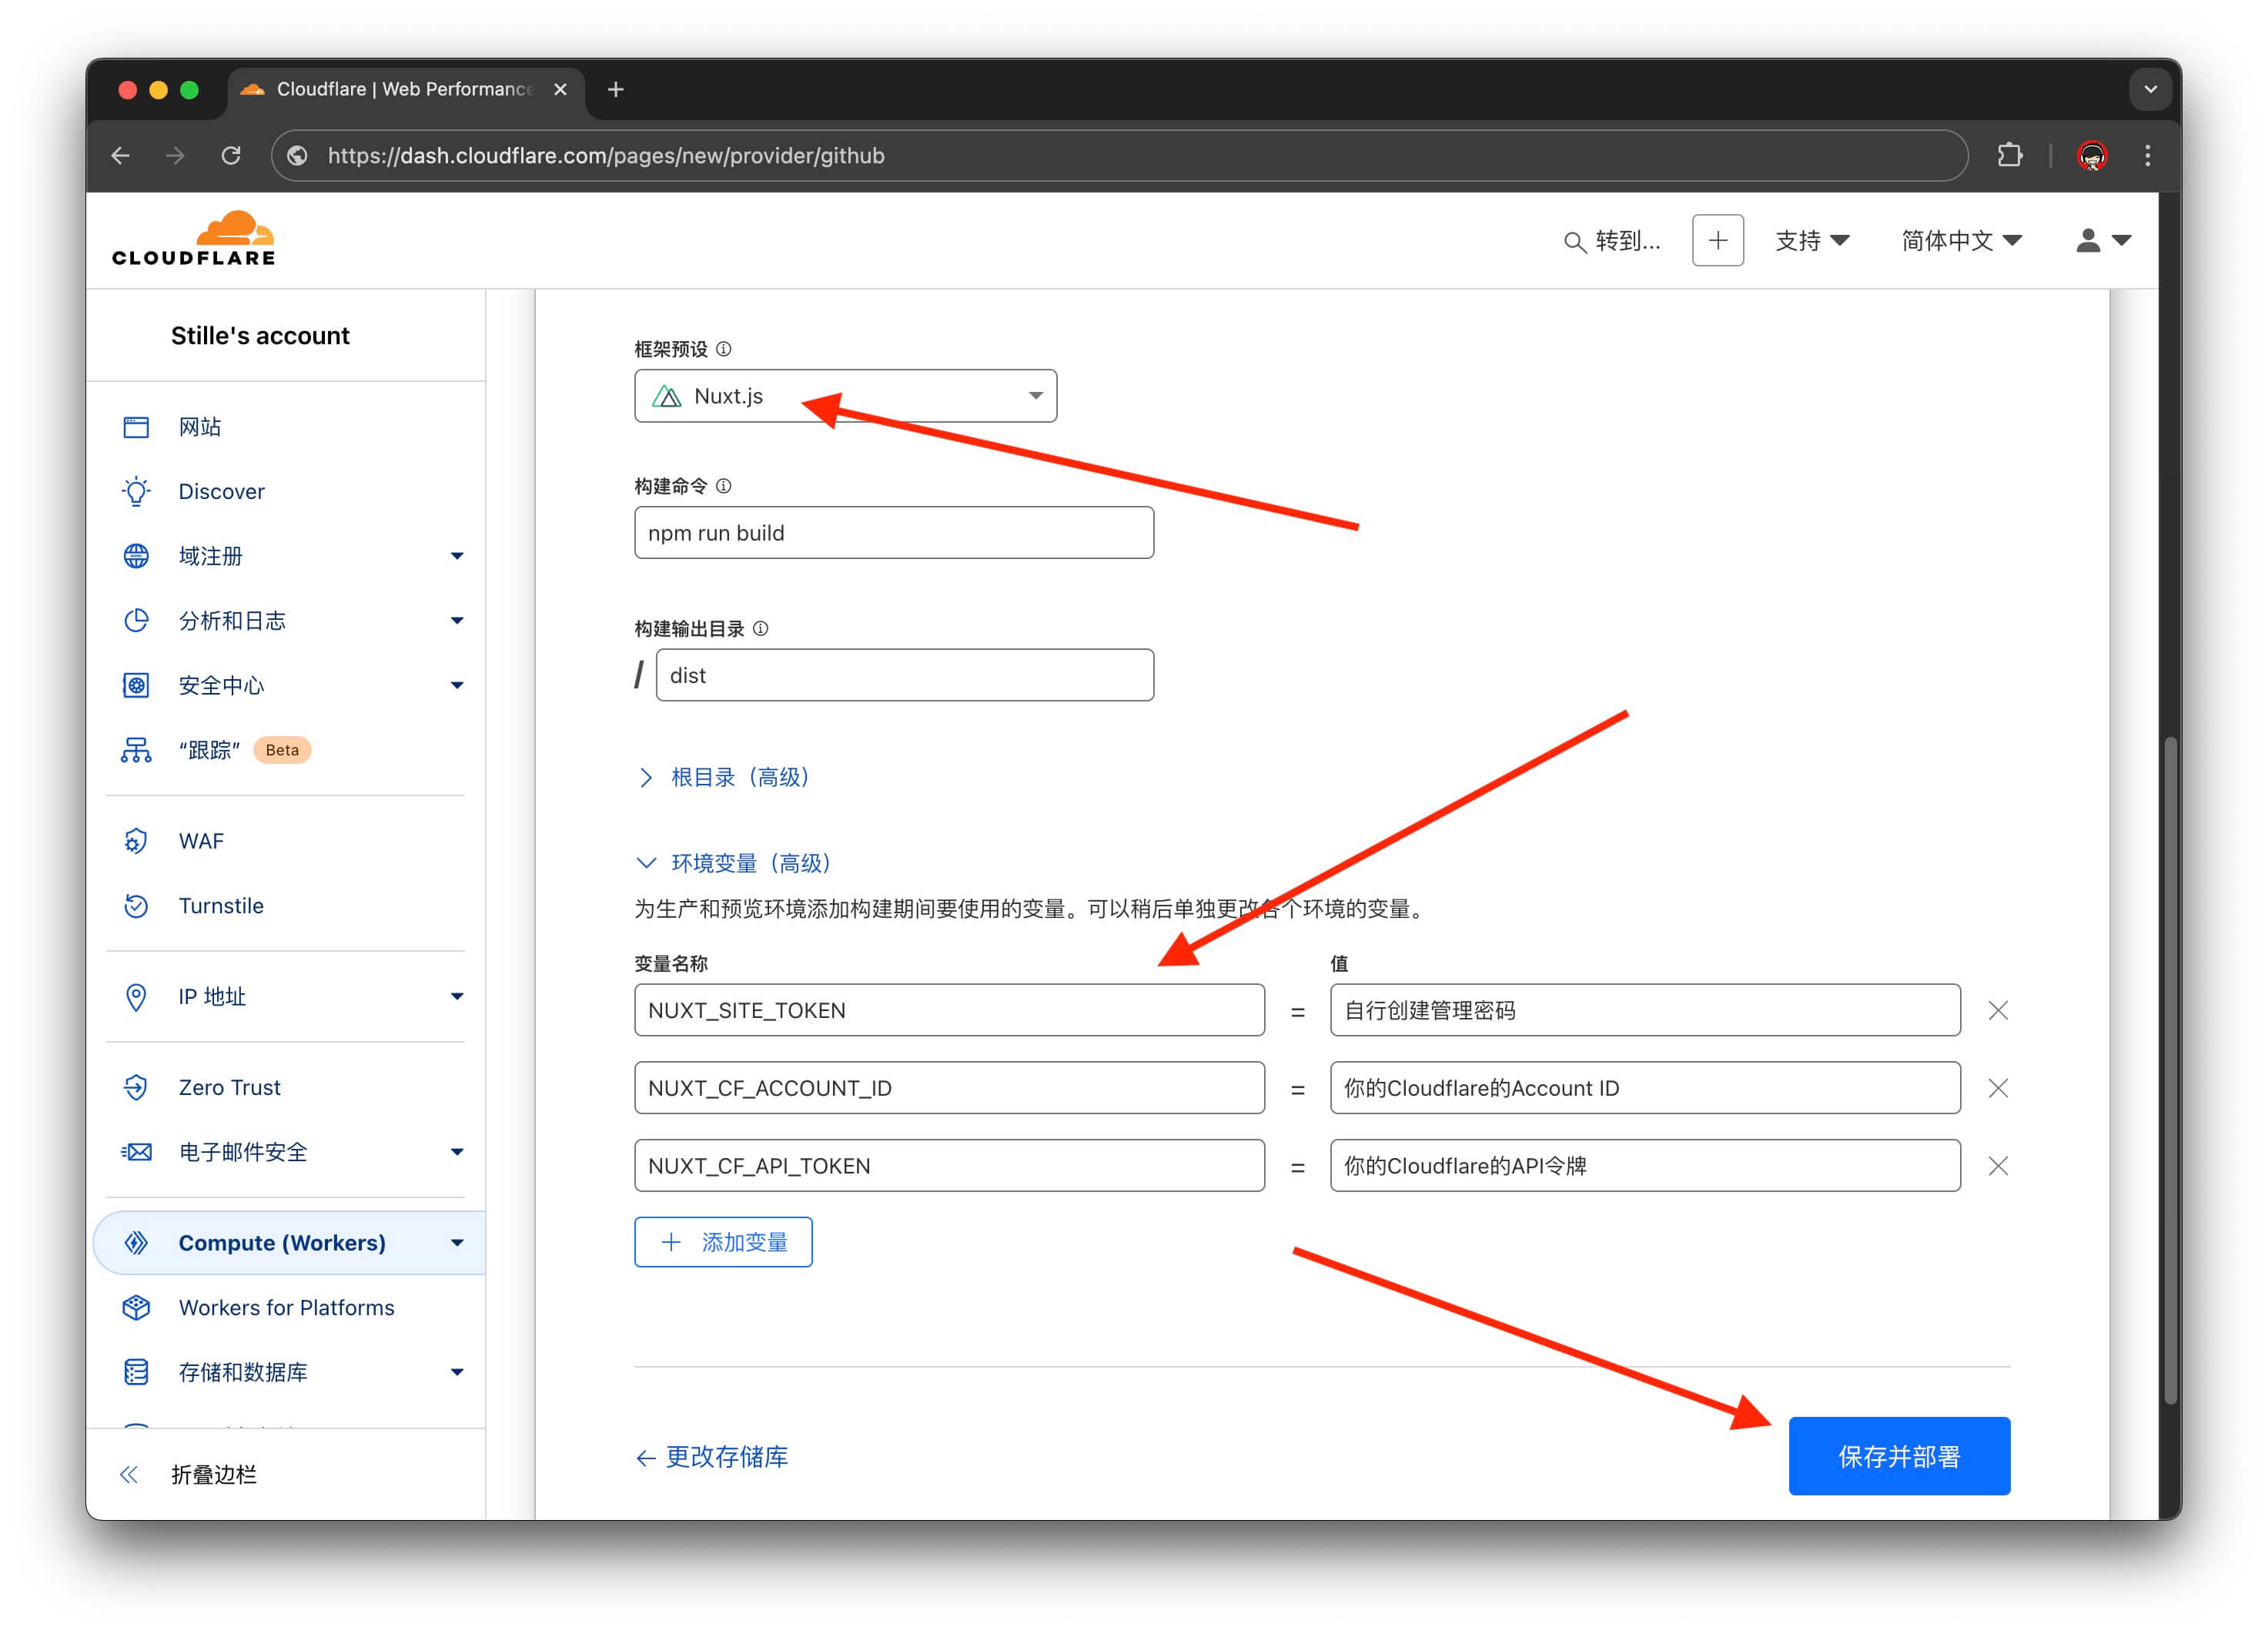Screen dimensions: 2268x1634
Task: Open the Chrome three-dot menu
Action: pyautogui.click(x=2147, y=155)
